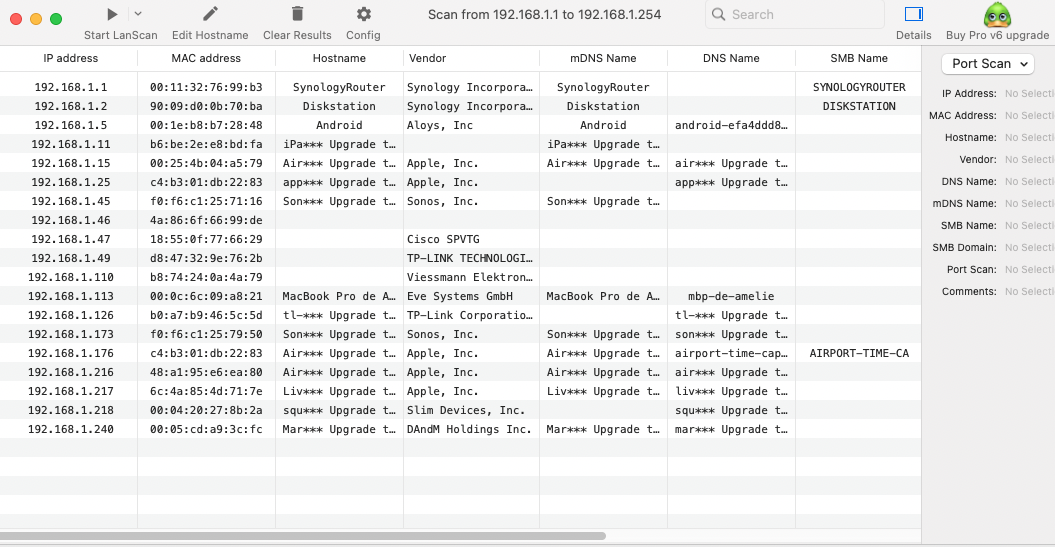This screenshot has height=547, width=1055.
Task: Click the Slim Devices, Inc. vendor cell
Action: tap(466, 410)
